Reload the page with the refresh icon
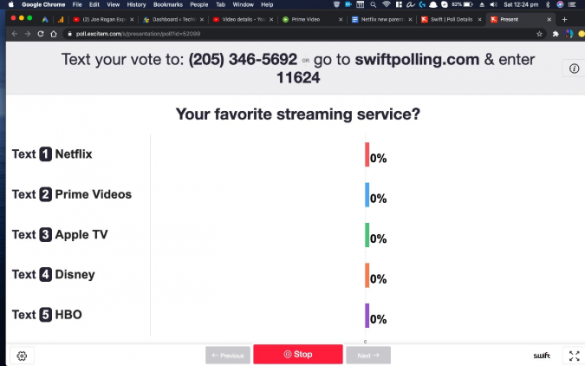This screenshot has width=585, height=366. 40,34
